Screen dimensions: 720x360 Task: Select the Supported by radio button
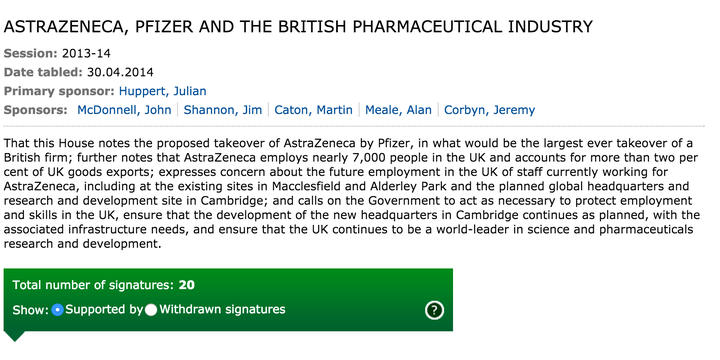(x=57, y=310)
